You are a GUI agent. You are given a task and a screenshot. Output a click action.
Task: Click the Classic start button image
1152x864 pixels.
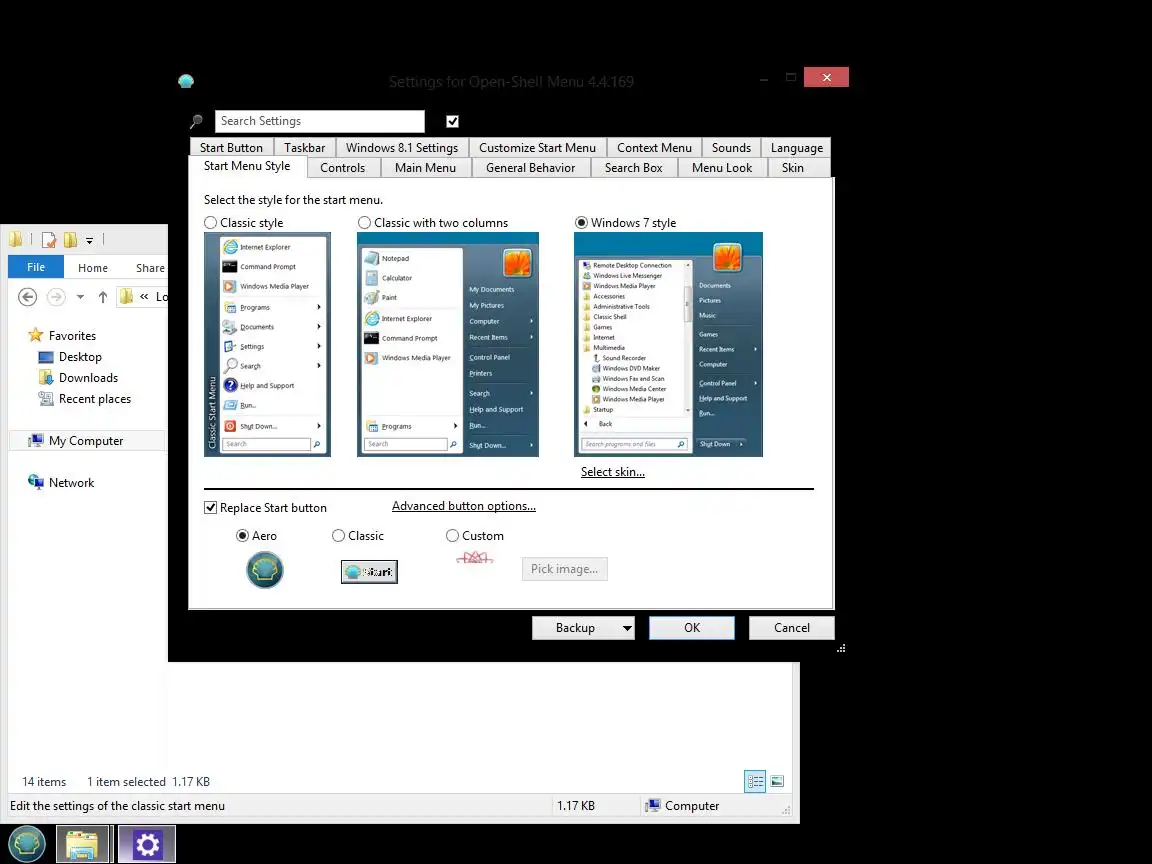[369, 572]
